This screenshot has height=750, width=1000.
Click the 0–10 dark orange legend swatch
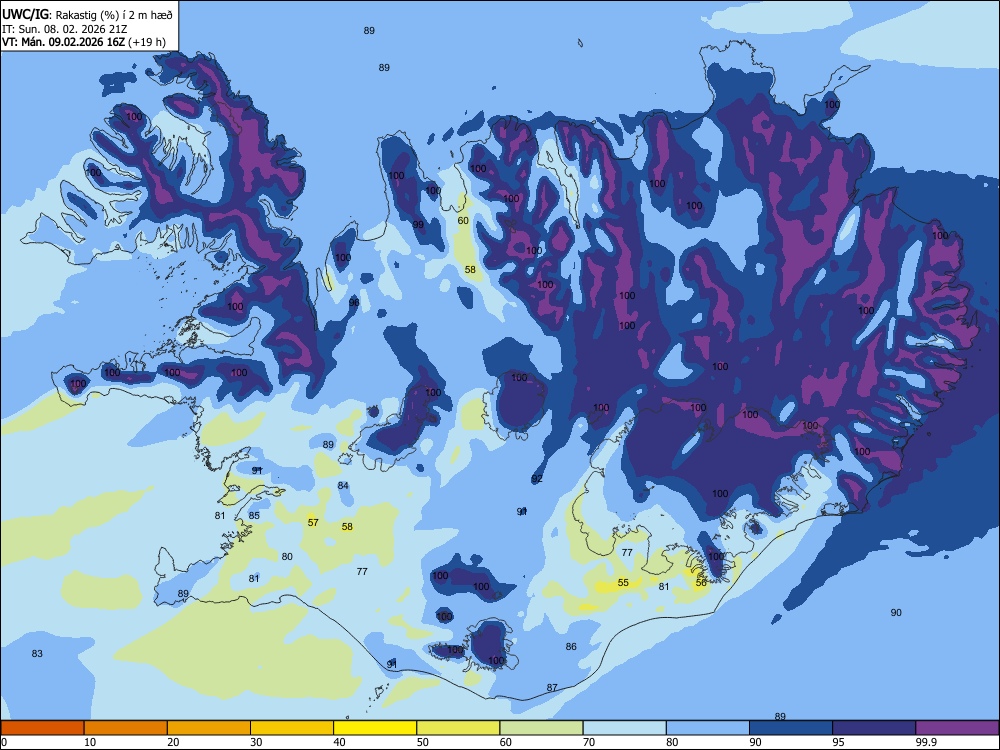click(x=42, y=728)
